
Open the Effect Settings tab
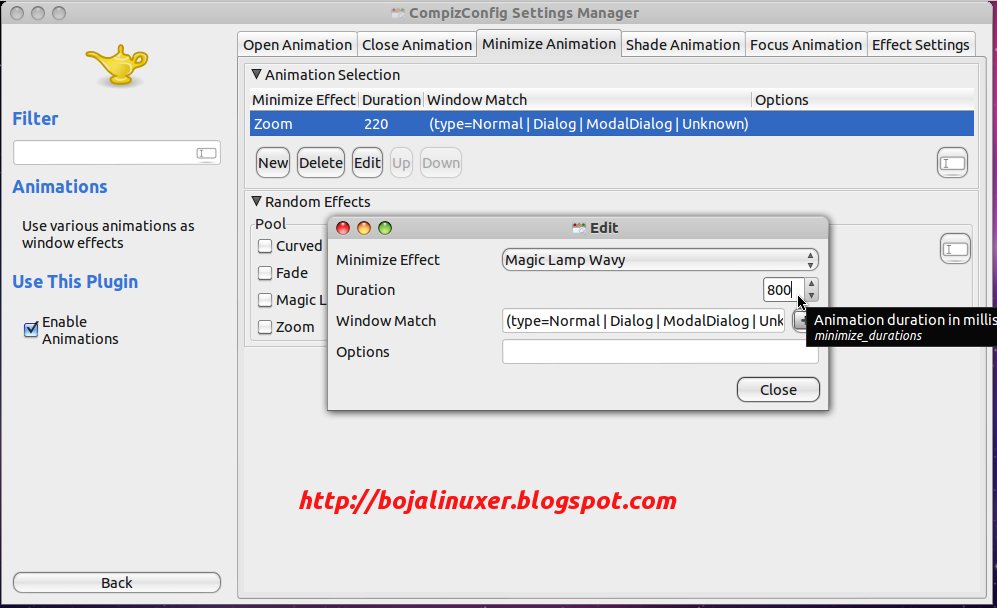(x=920, y=45)
